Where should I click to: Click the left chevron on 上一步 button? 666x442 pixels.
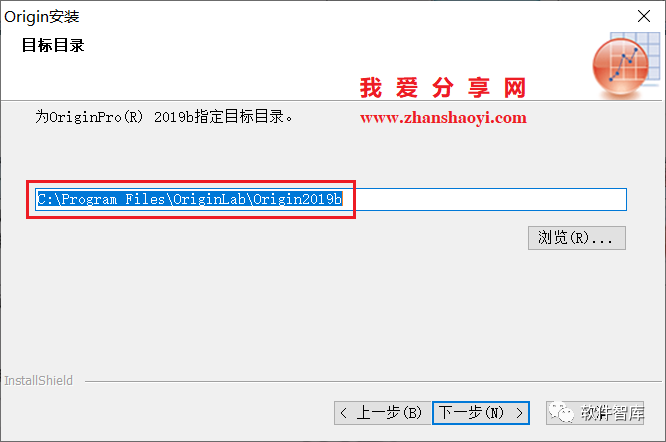click(344, 413)
